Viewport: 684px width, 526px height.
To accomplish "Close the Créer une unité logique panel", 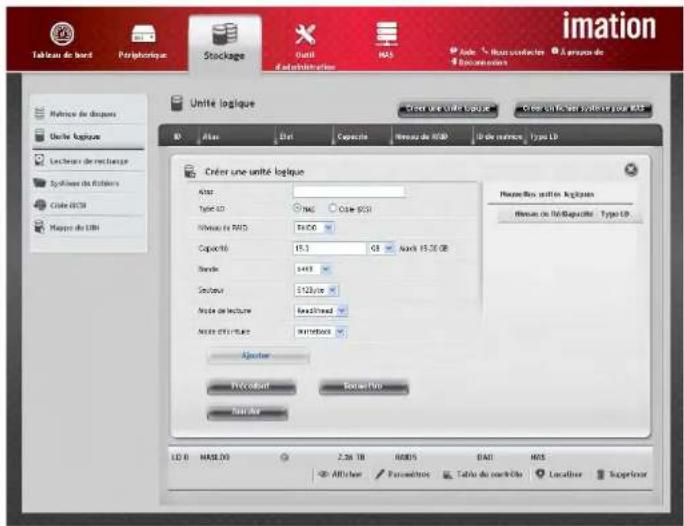I will (x=631, y=169).
